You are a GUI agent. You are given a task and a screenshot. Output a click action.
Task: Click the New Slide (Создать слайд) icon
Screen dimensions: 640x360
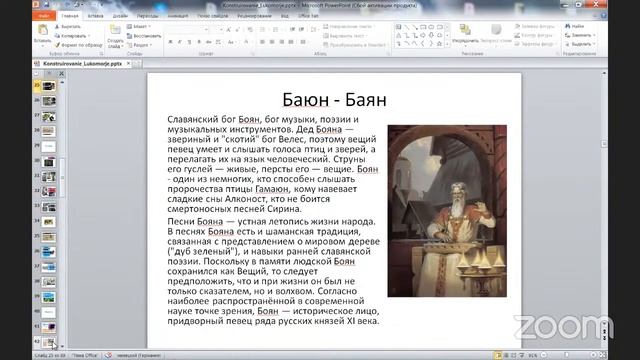115,30
